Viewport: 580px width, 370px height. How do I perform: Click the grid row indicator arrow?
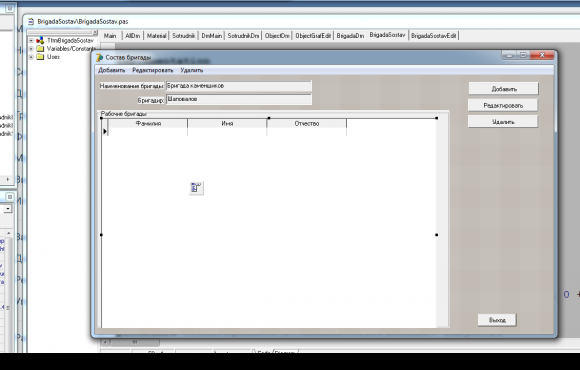(x=105, y=131)
